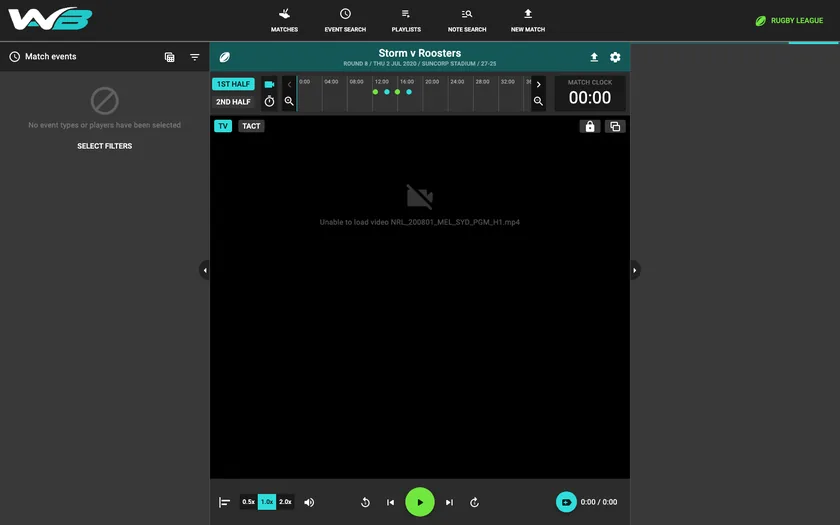
Task: Open the filter icon in Match events panel
Action: (194, 57)
